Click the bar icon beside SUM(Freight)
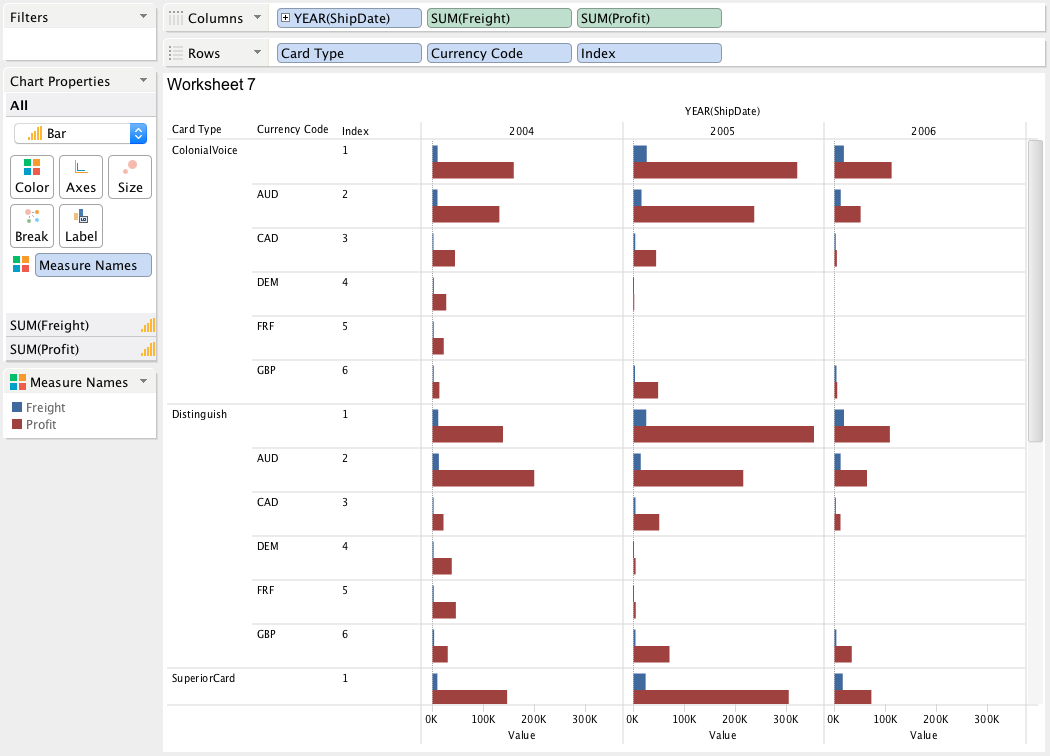Viewport: 1050px width, 756px height. point(148,325)
